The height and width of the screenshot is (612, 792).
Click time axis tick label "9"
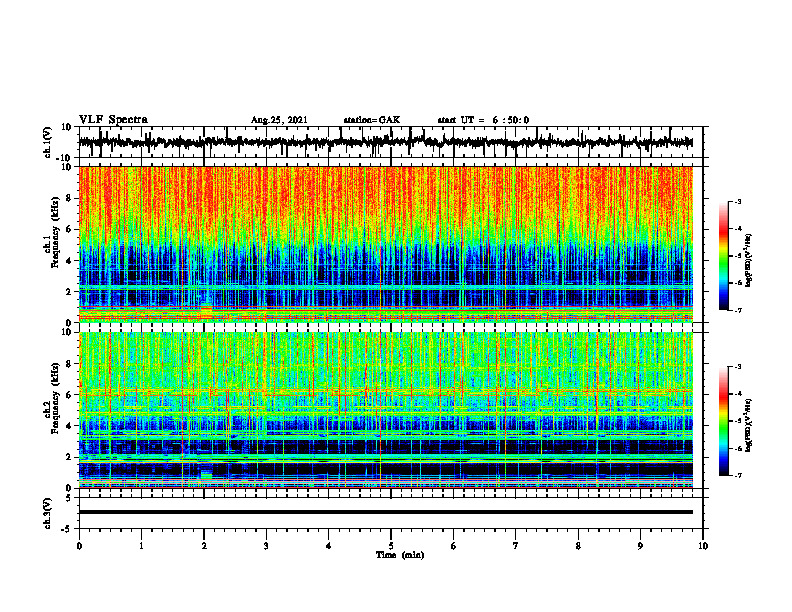[x=640, y=546]
